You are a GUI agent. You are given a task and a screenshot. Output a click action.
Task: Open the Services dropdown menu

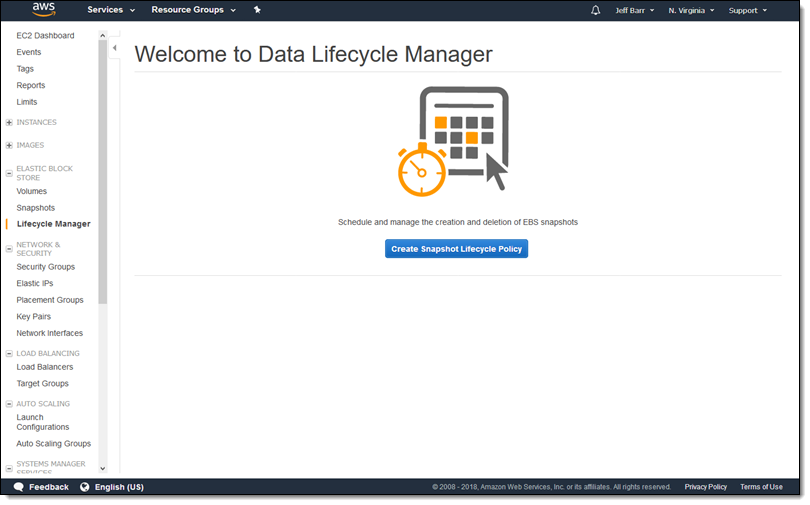coord(110,10)
